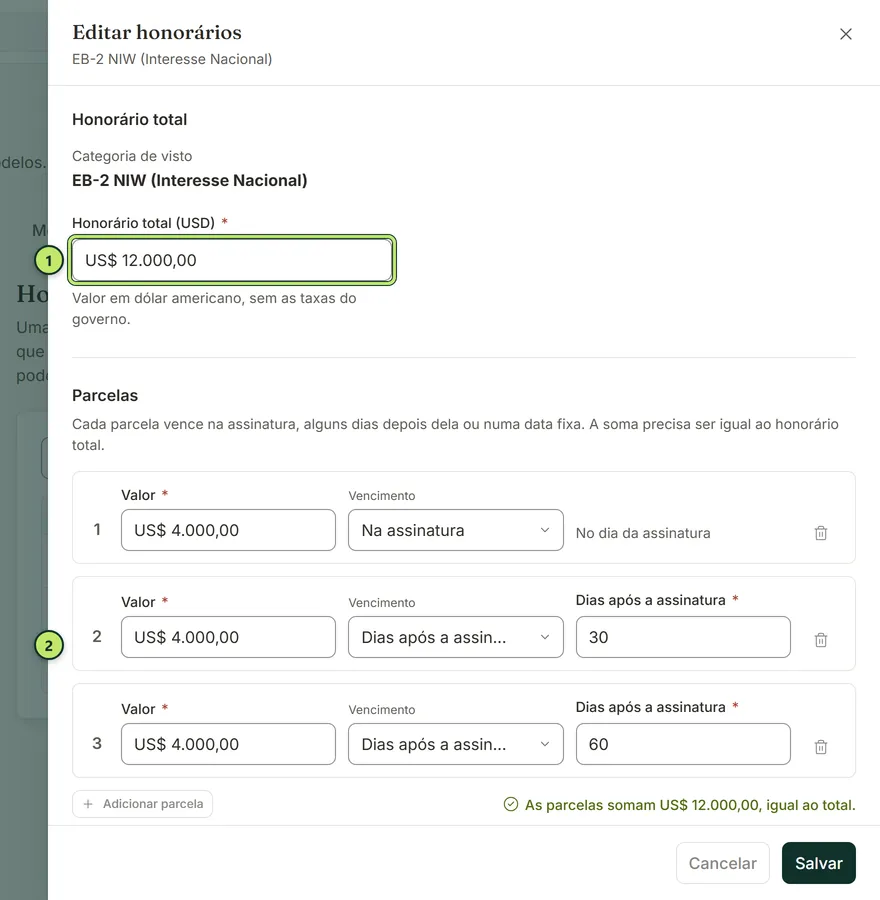Click the days field showing 30
880x900 pixels.
683,637
